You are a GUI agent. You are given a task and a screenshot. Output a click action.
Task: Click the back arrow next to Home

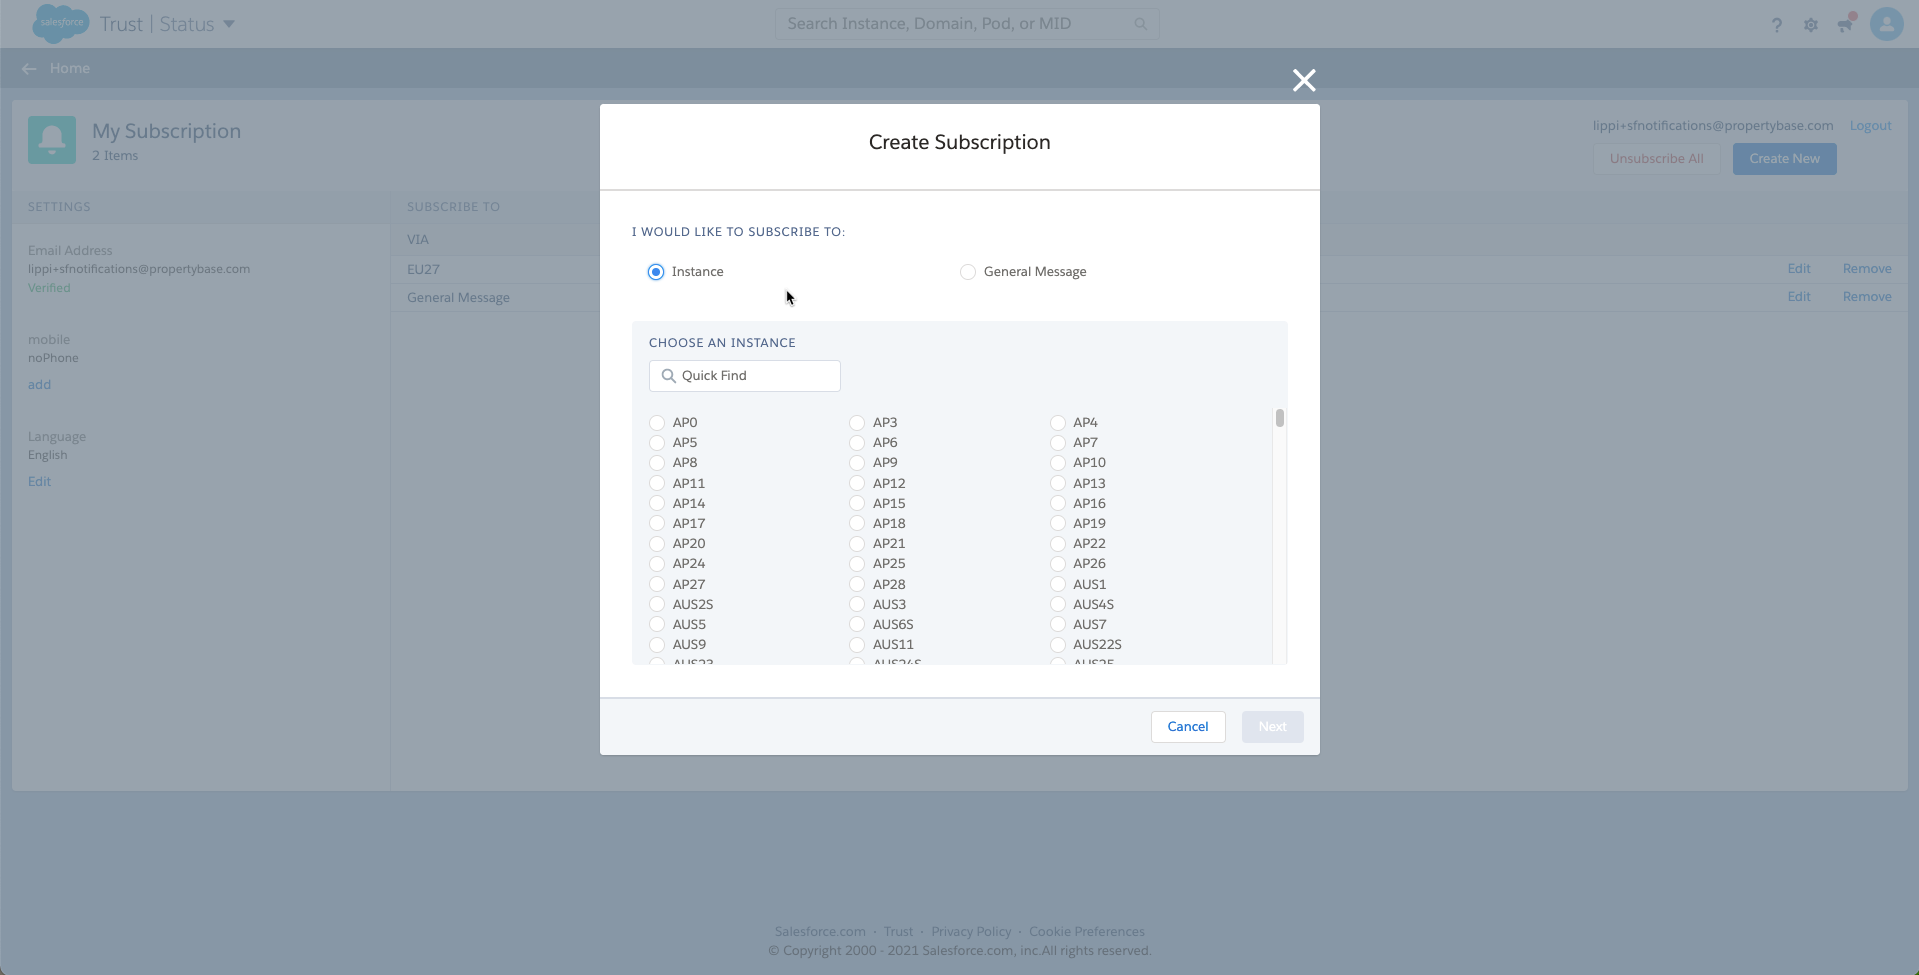(x=29, y=68)
